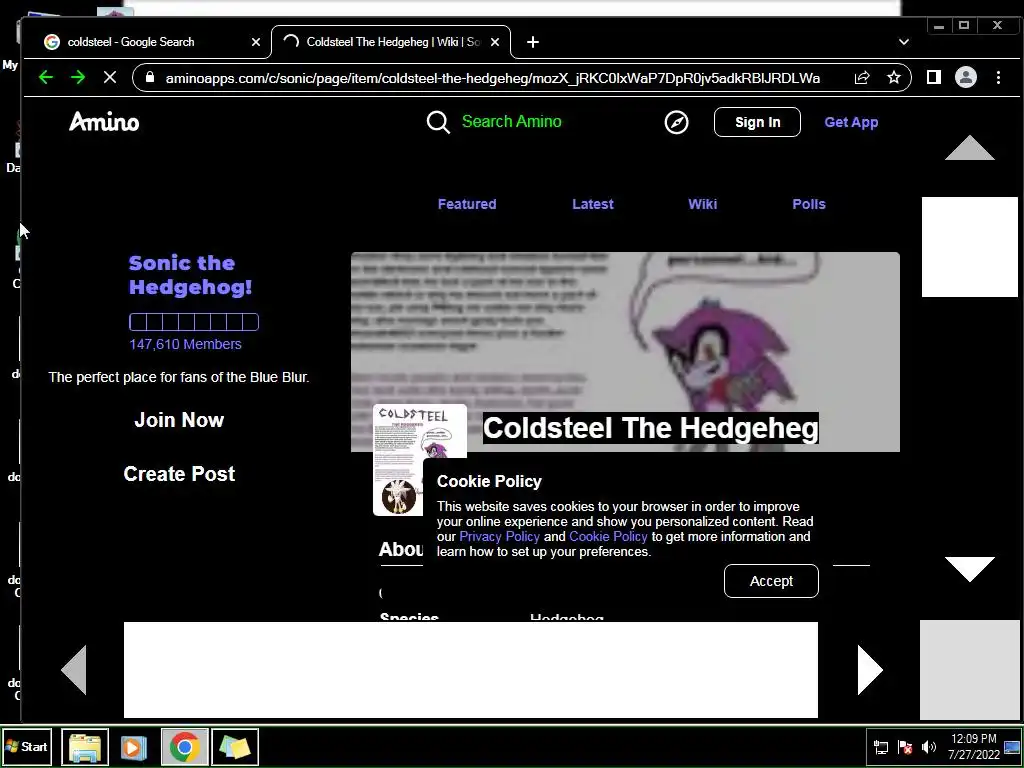Click Create Post
Image resolution: width=1024 pixels, height=768 pixels.
click(x=179, y=474)
